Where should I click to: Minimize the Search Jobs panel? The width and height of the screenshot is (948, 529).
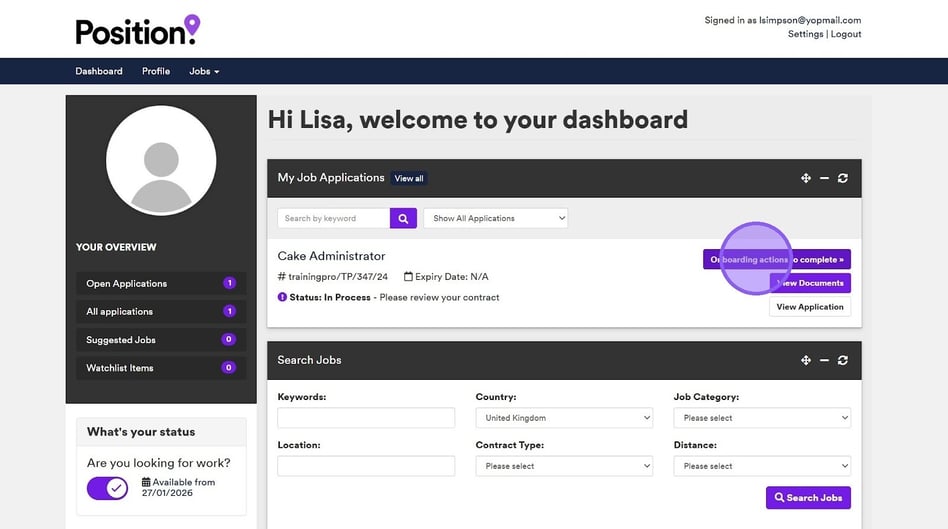(x=824, y=360)
